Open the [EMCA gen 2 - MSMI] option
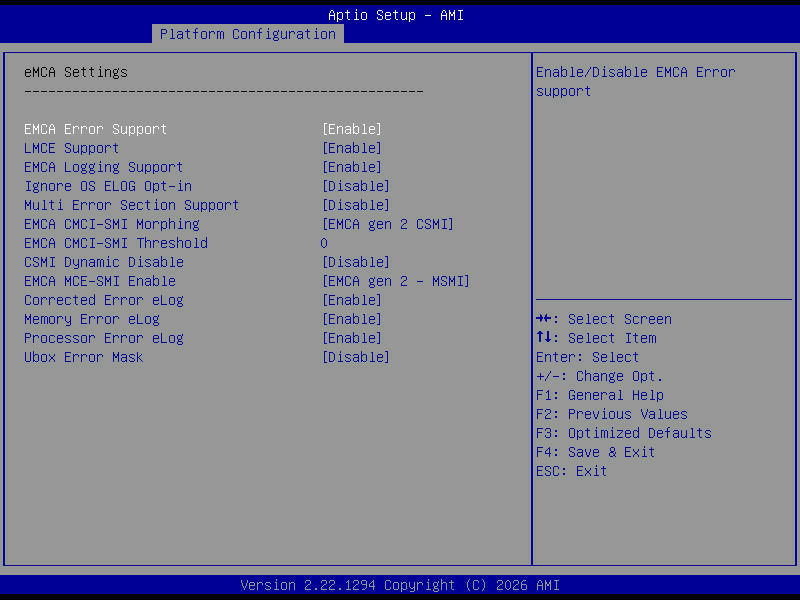Screen dimensions: 800x600 click(x=396, y=281)
